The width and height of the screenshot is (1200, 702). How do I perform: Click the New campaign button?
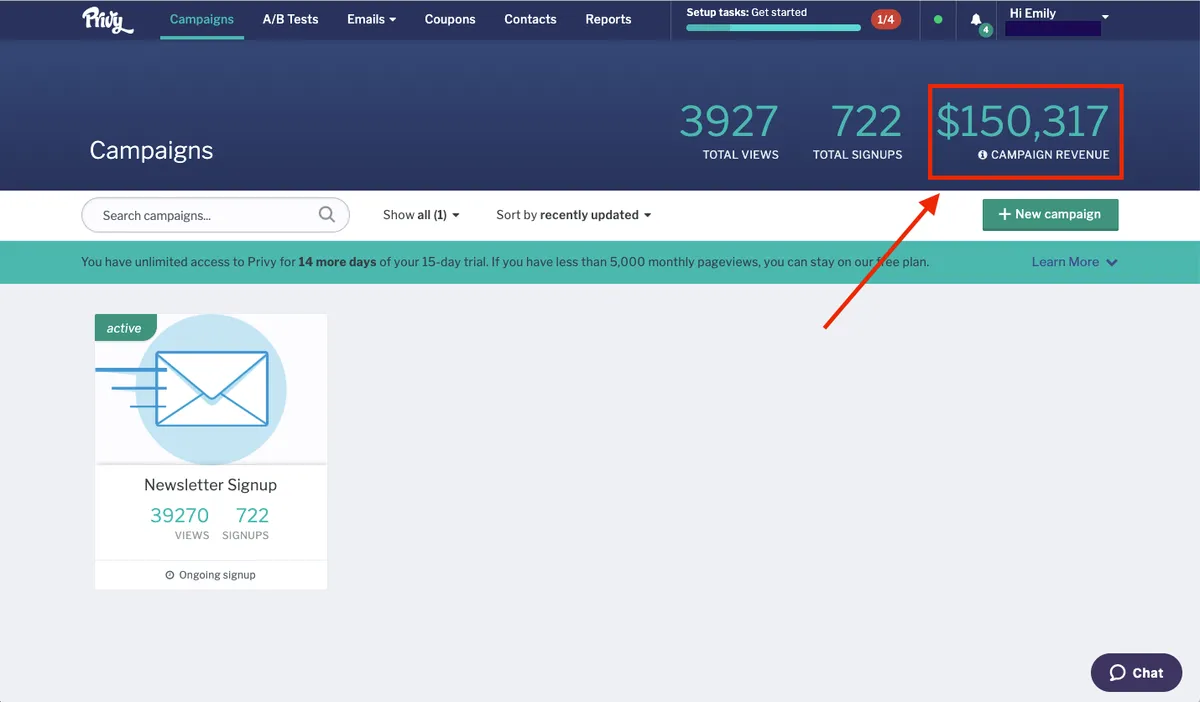(x=1050, y=214)
